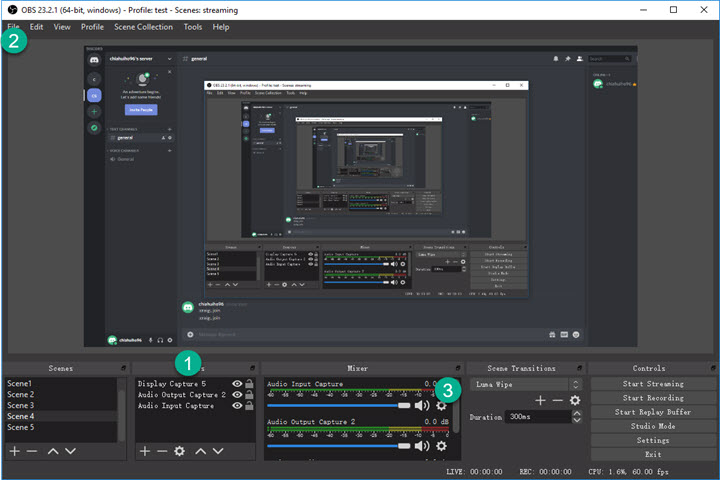Remove selected scene with minus icon
This screenshot has width=720, height=480.
point(31,452)
